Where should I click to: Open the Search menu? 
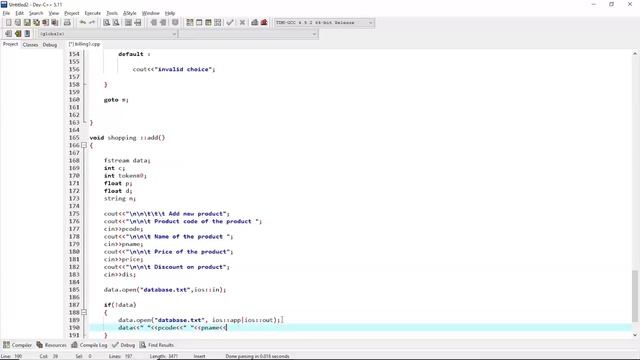tap(36, 13)
